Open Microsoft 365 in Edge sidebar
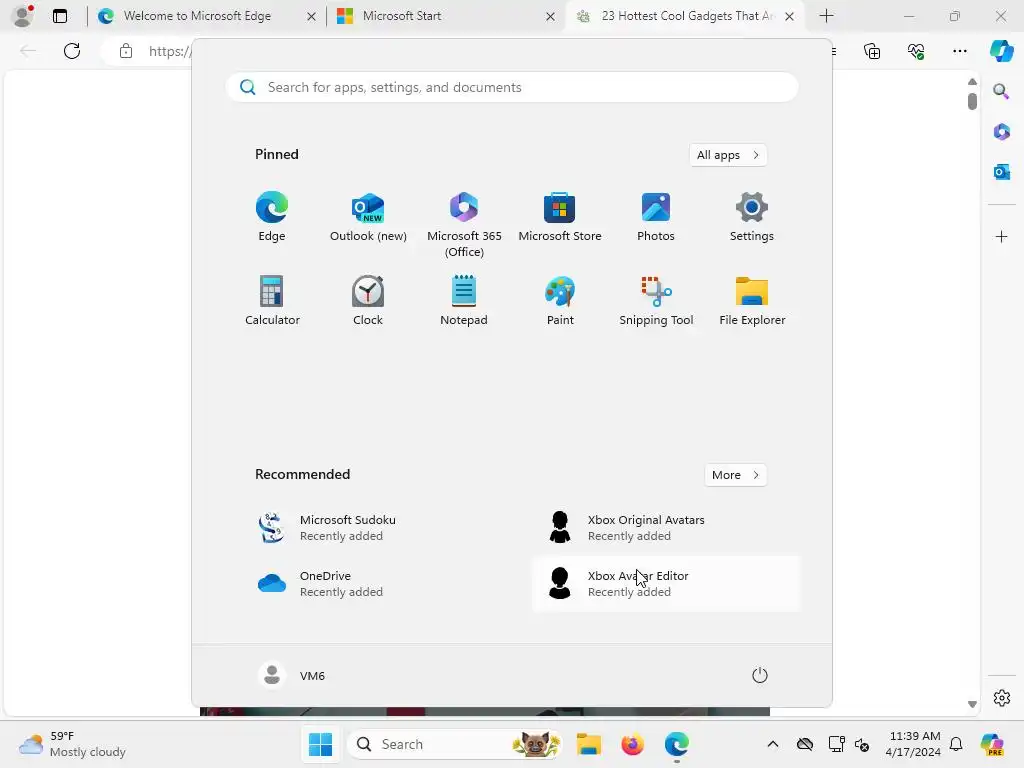This screenshot has width=1024, height=768. tap(1001, 131)
